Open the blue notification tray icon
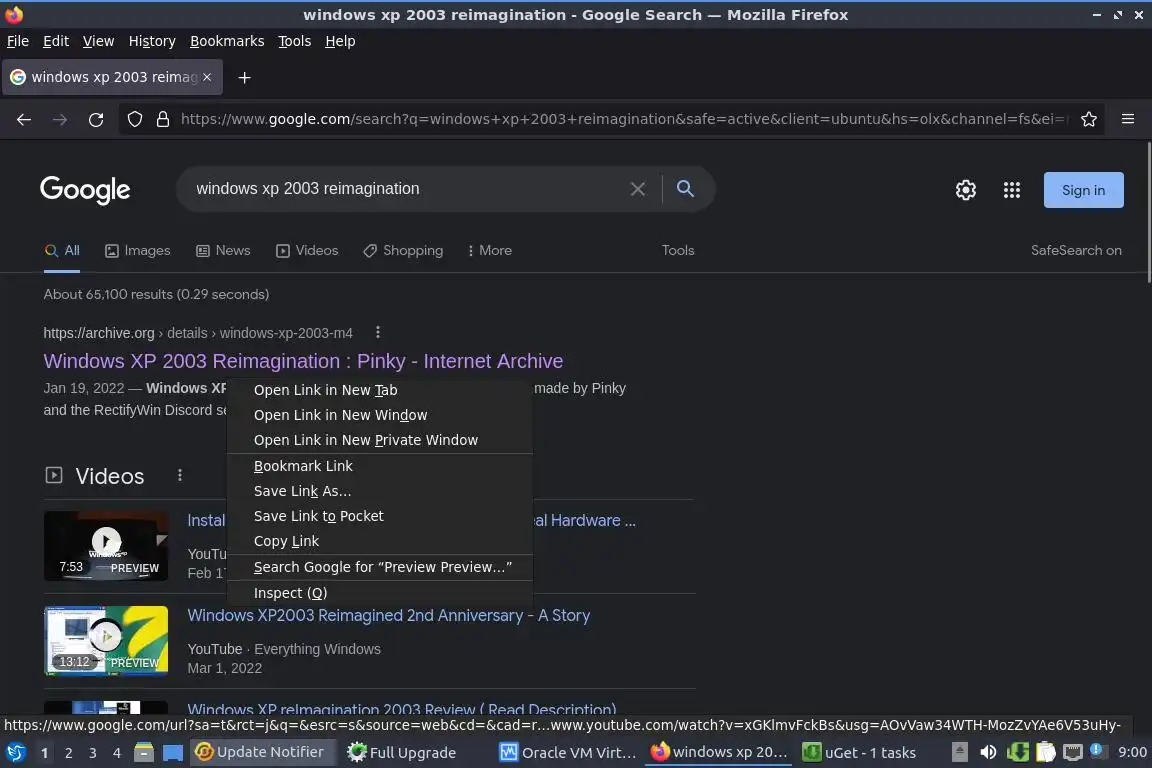1152x768 pixels. [1097, 750]
